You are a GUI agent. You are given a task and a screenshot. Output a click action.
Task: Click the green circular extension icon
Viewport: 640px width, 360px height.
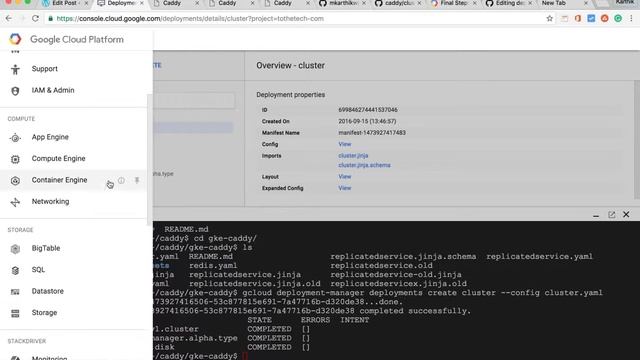coord(618,18)
